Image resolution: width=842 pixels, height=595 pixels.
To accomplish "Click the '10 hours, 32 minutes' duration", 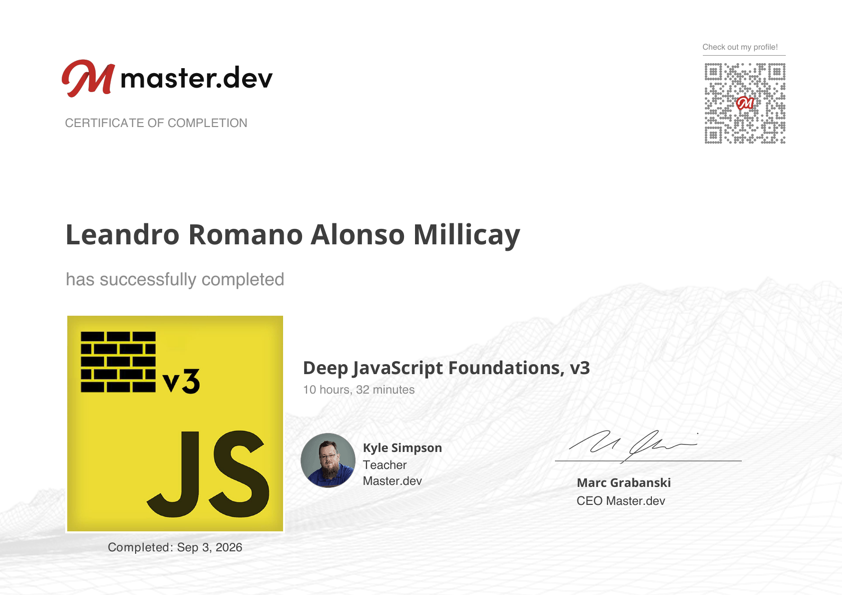I will (359, 390).
